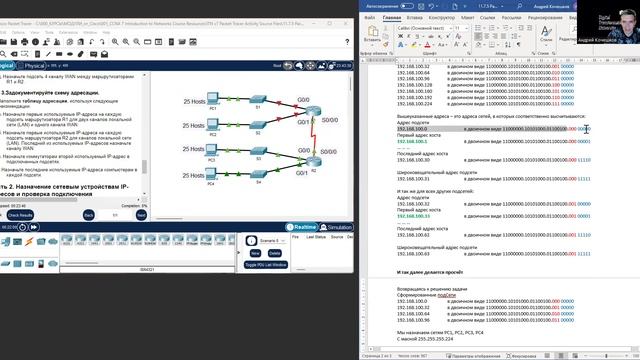Open the Макет ribbon tab
Viewport: 640px width, 360px height.
pos(467,18)
